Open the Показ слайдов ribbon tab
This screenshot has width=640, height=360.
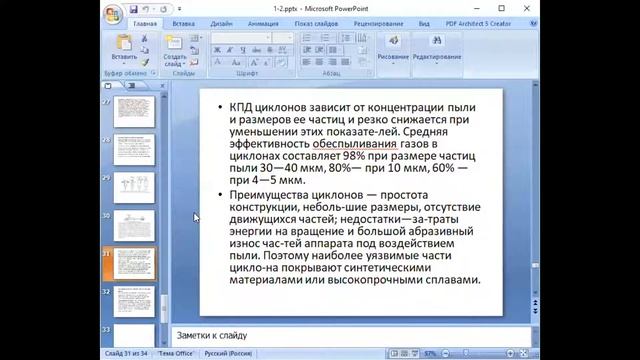316,24
